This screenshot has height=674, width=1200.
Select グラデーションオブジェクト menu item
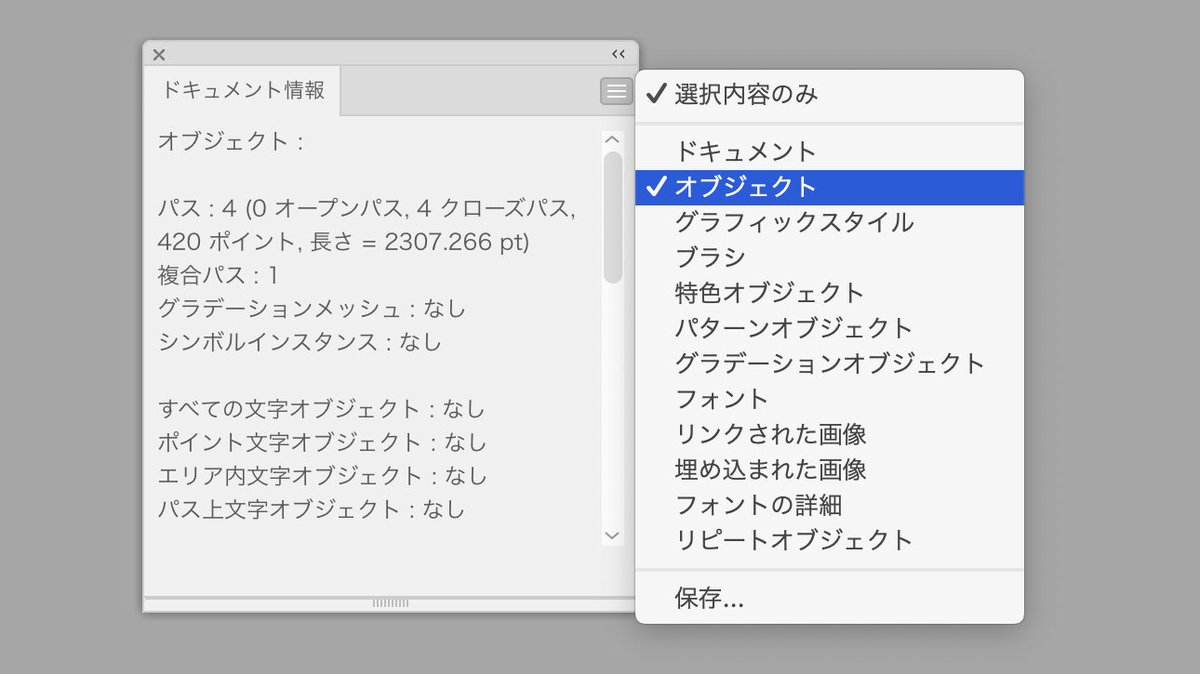830,363
